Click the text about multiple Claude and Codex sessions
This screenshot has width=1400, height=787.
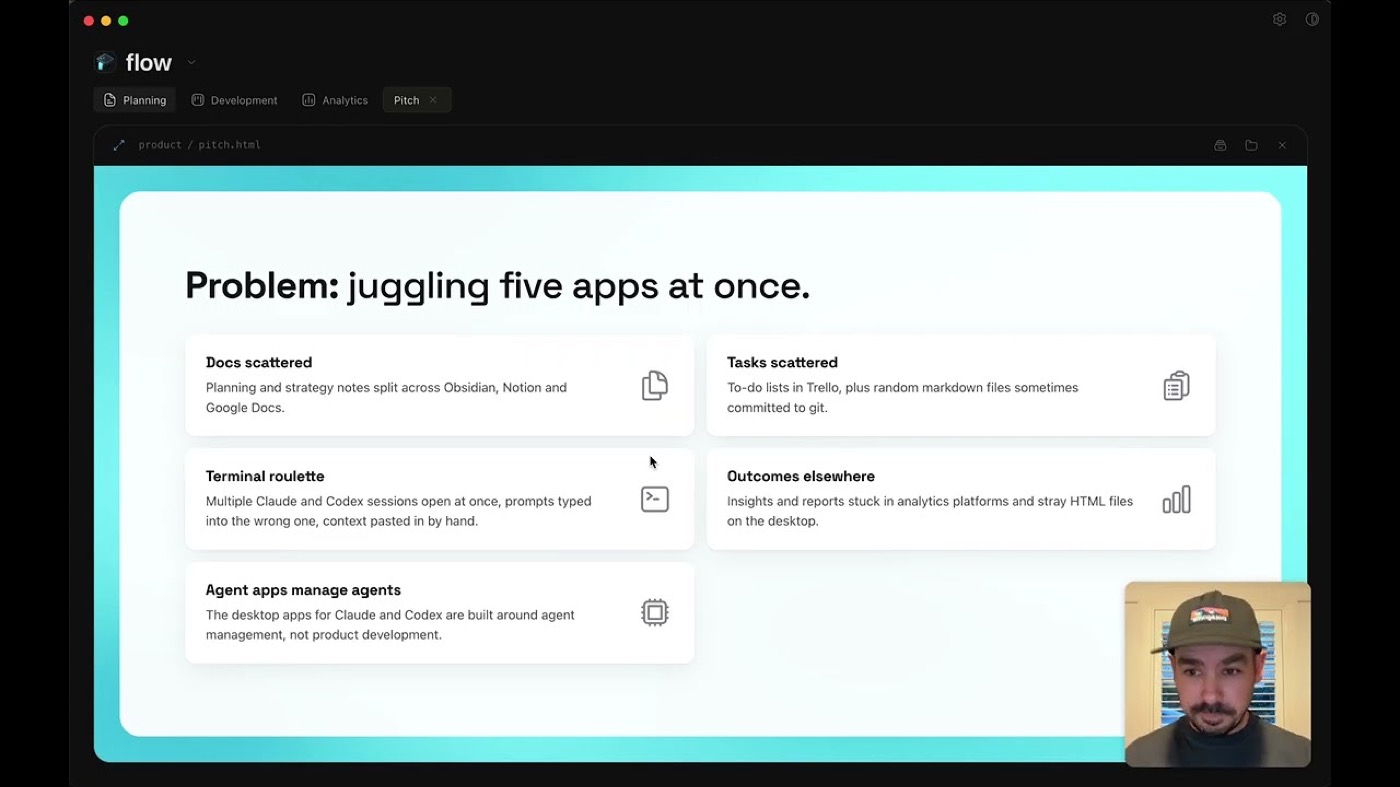click(x=398, y=511)
